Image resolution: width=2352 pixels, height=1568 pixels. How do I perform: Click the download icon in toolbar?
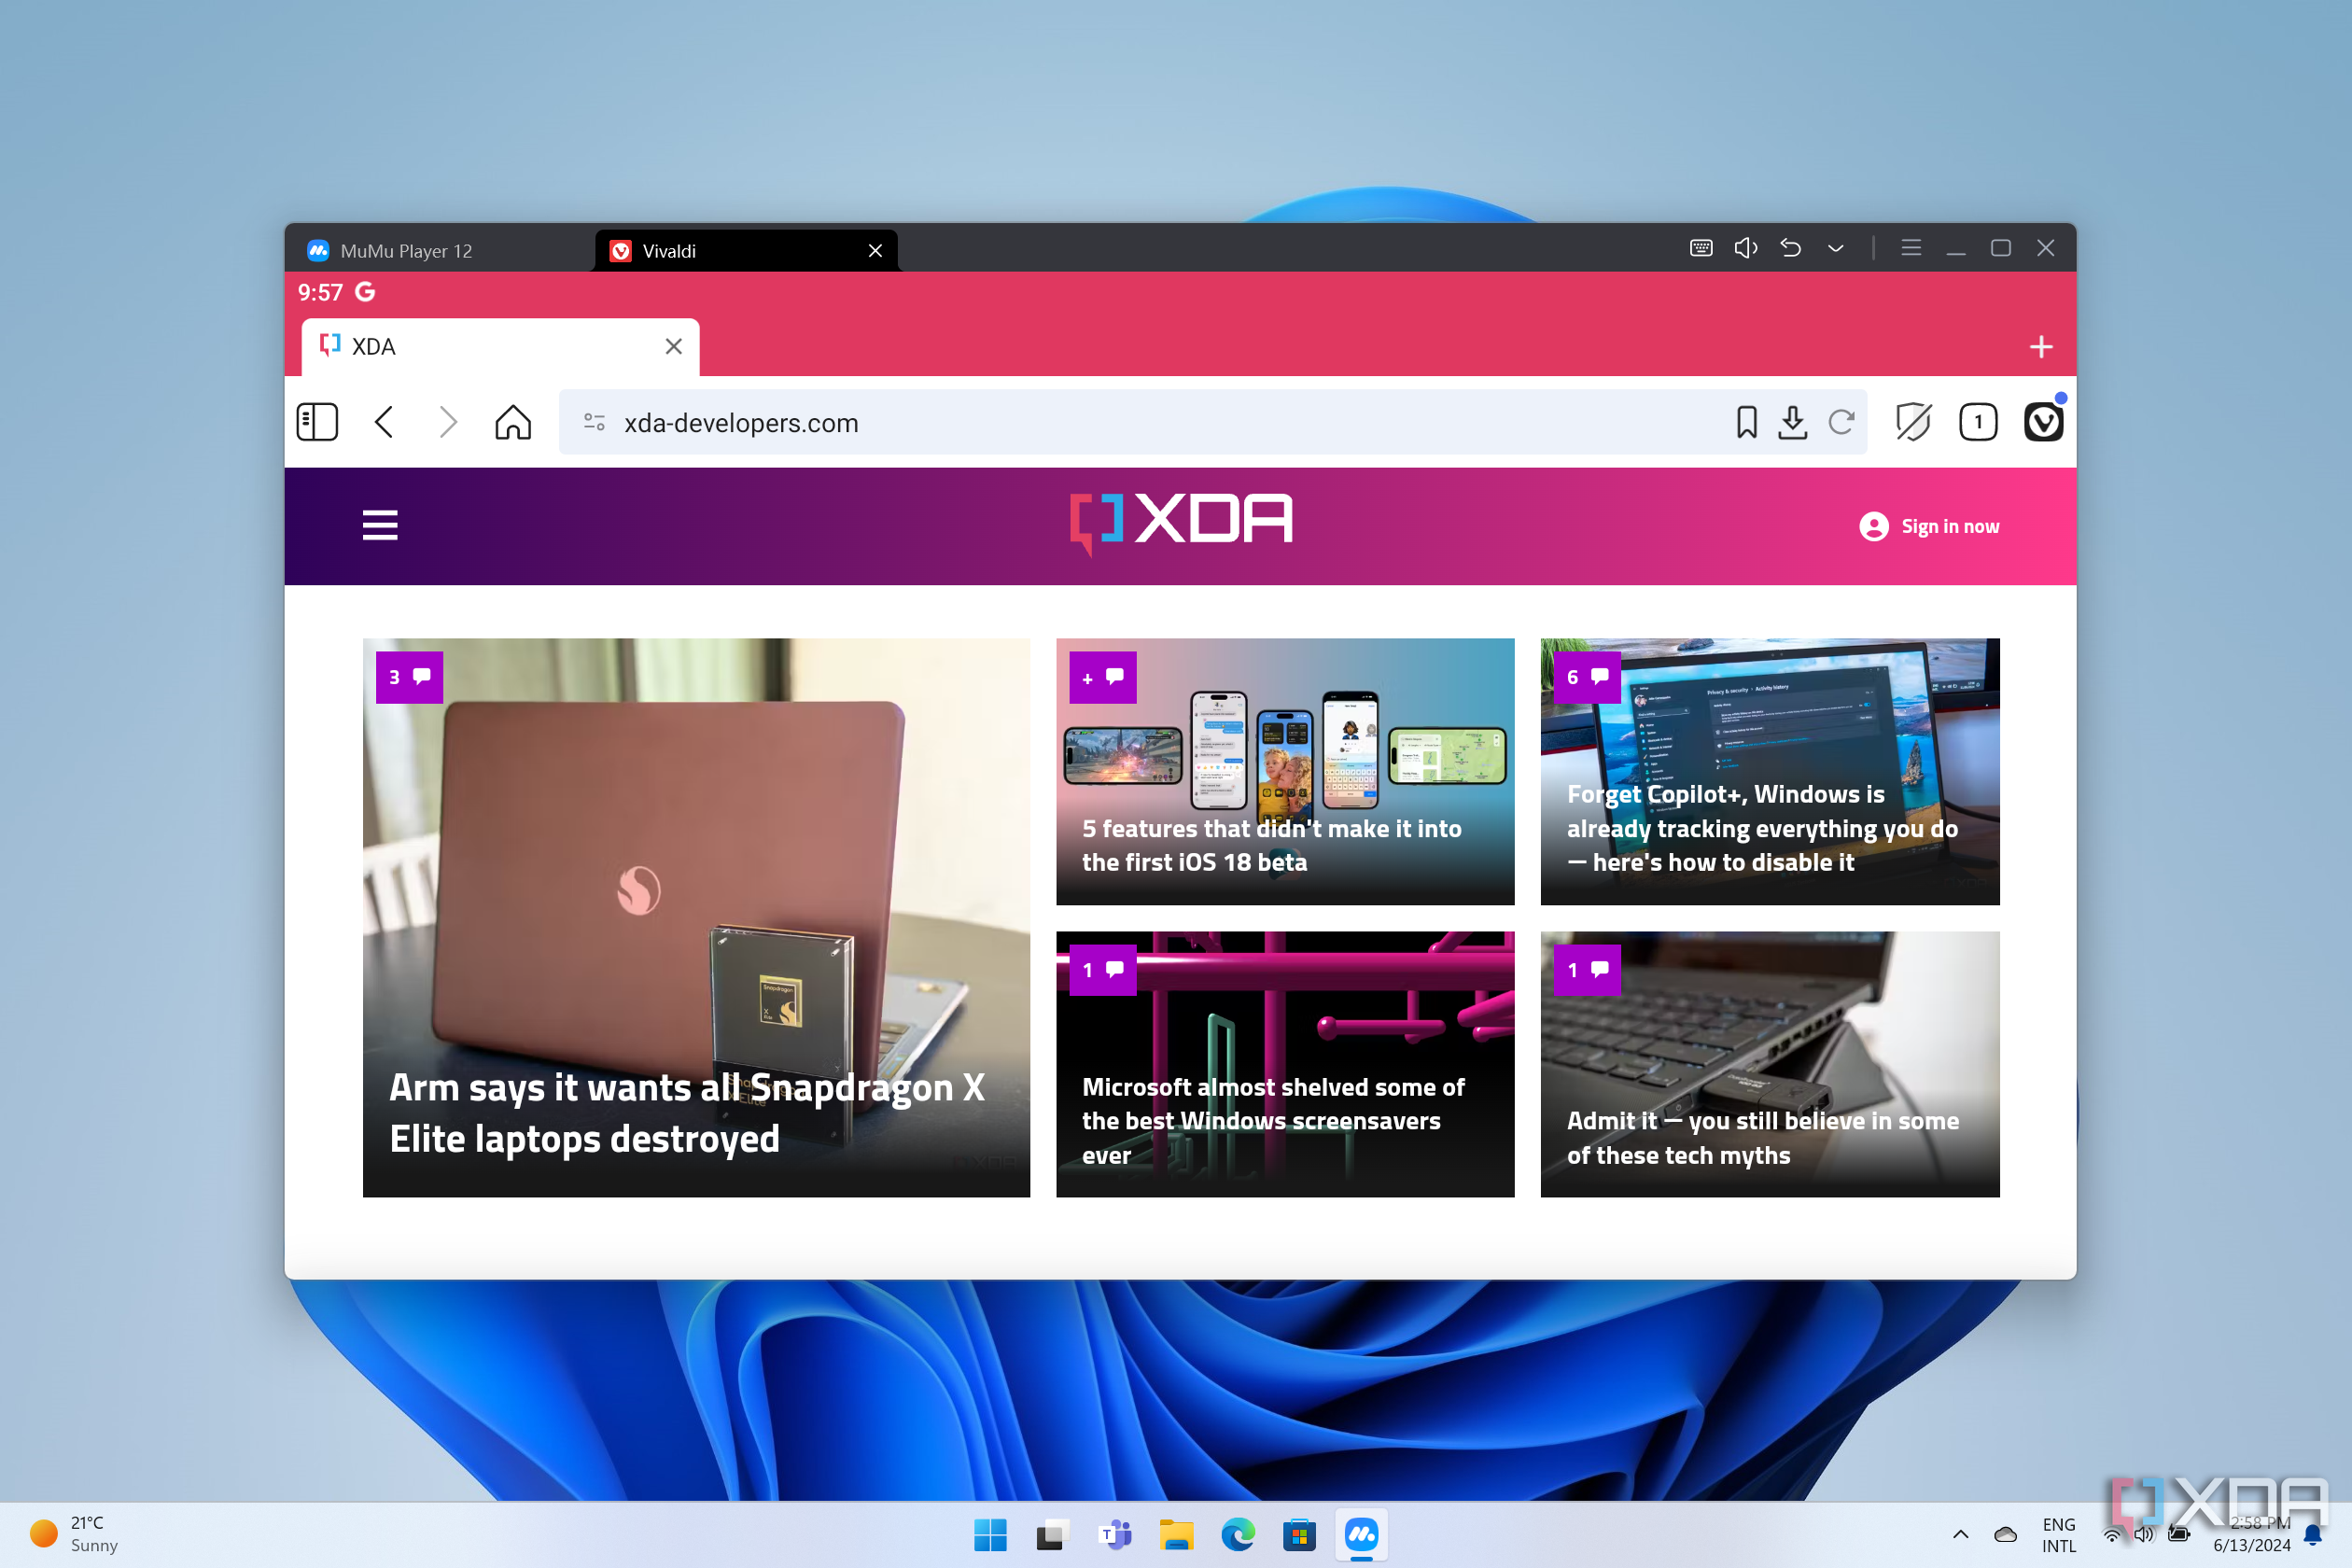pos(1790,422)
